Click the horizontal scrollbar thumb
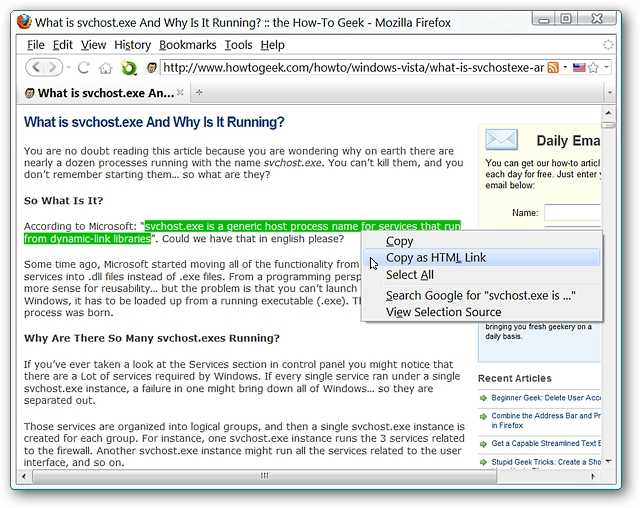 tap(264, 476)
